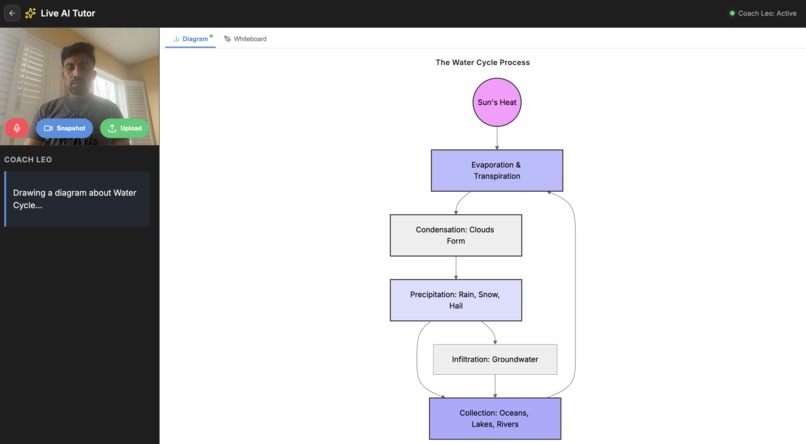The width and height of the screenshot is (806, 444).
Task: Click the COACH LEO heading
Action: coord(28,160)
